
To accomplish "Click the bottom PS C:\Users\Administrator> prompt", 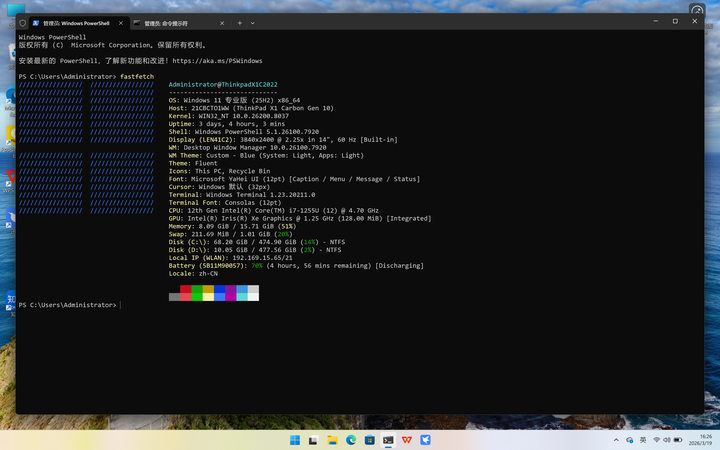I will [68, 305].
